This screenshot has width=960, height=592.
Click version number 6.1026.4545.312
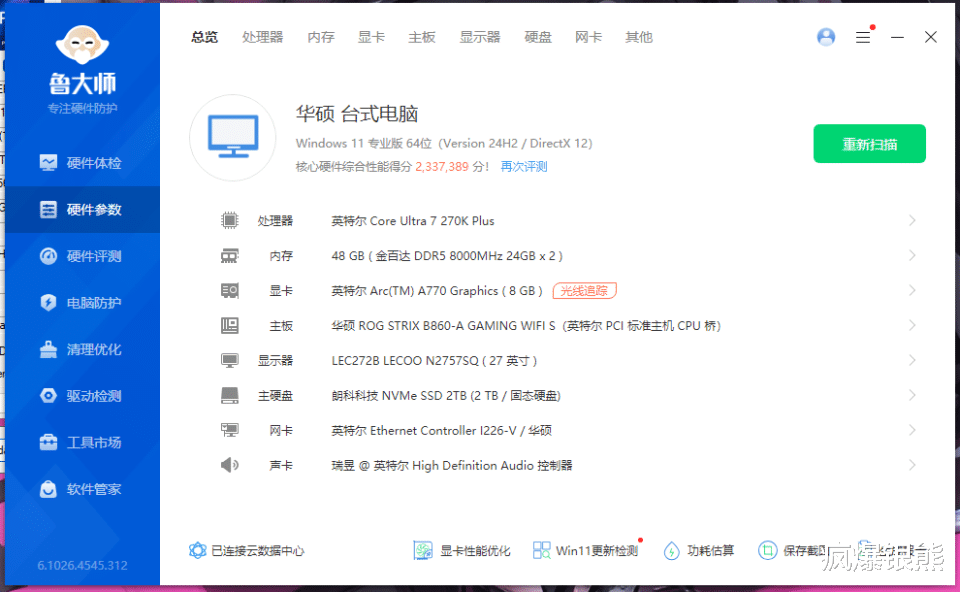(82, 565)
